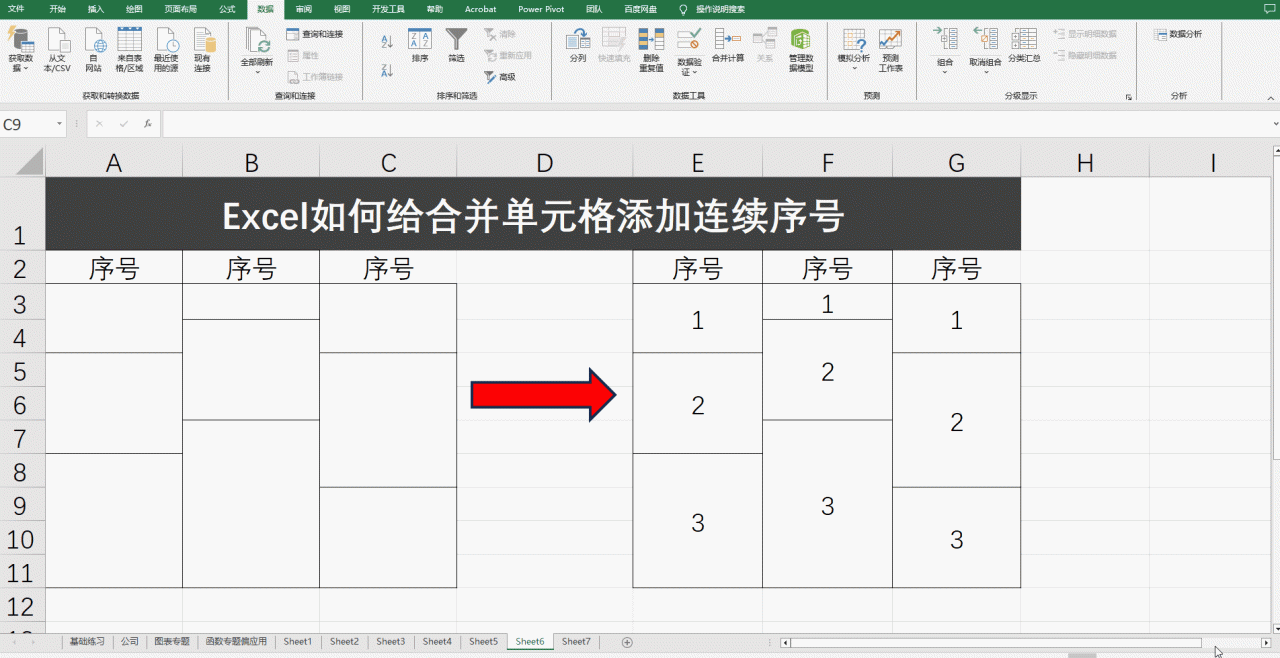The width and height of the screenshot is (1280, 658).
Task: Open the 基础练习 worksheet tab
Action: pyautogui.click(x=86, y=642)
